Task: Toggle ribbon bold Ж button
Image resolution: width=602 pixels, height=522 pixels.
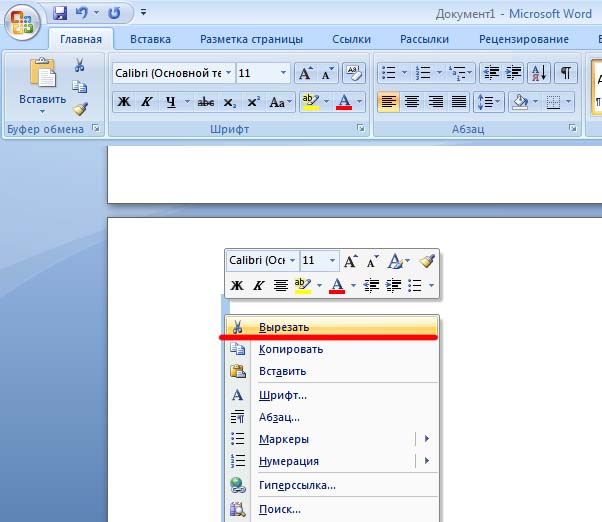Action: pyautogui.click(x=124, y=102)
